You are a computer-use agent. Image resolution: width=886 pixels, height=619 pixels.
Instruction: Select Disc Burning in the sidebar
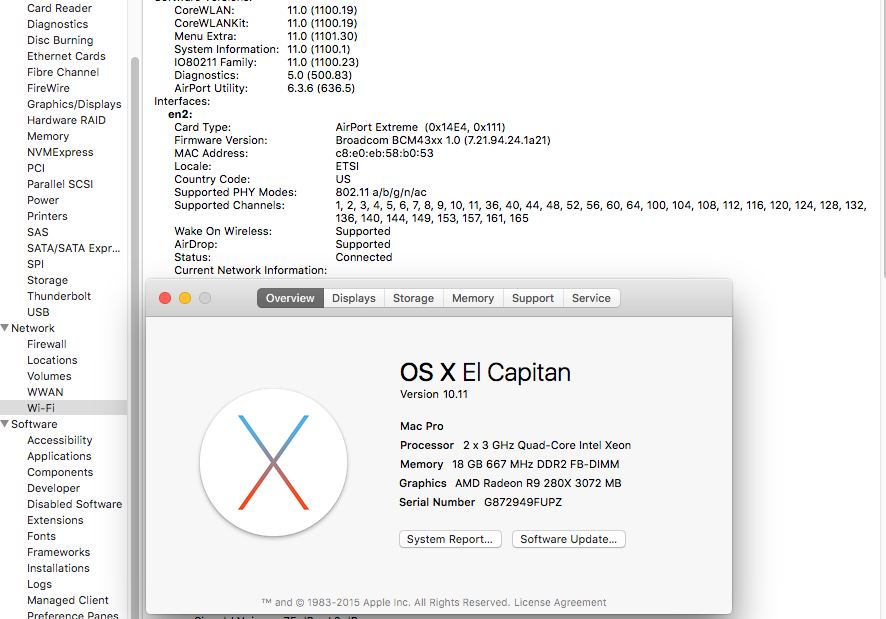(x=60, y=40)
